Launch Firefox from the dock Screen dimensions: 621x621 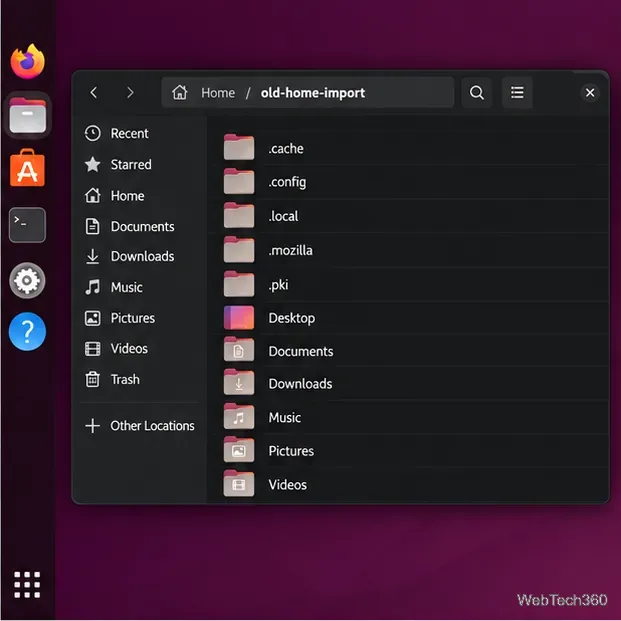pyautogui.click(x=27, y=61)
